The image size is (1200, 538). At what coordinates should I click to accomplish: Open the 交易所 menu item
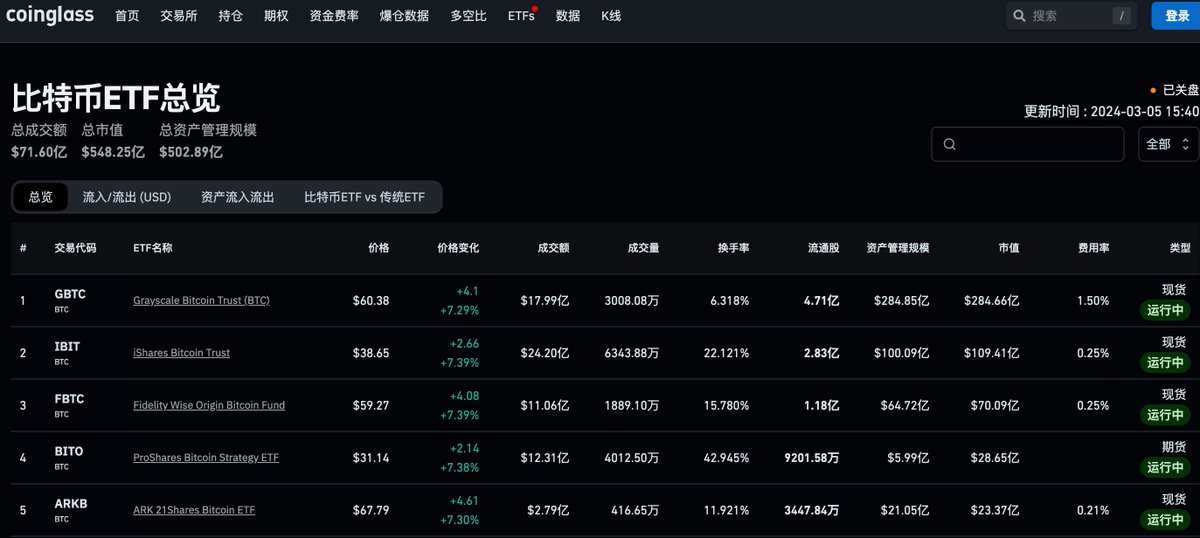click(x=179, y=16)
